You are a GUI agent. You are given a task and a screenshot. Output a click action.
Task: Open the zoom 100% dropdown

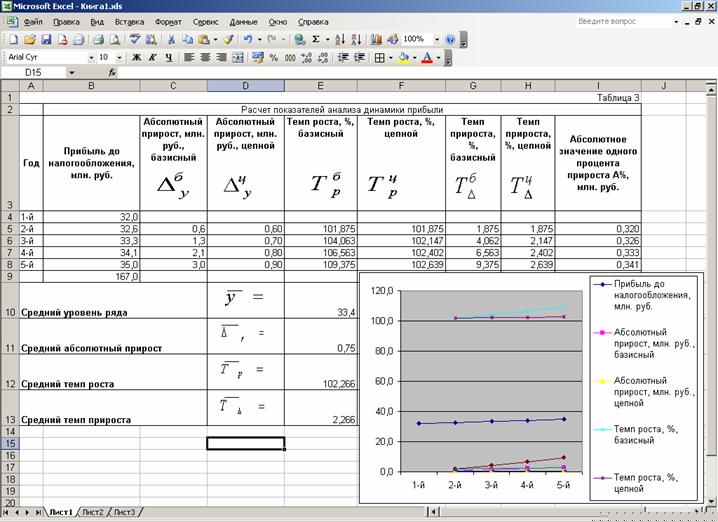click(437, 40)
